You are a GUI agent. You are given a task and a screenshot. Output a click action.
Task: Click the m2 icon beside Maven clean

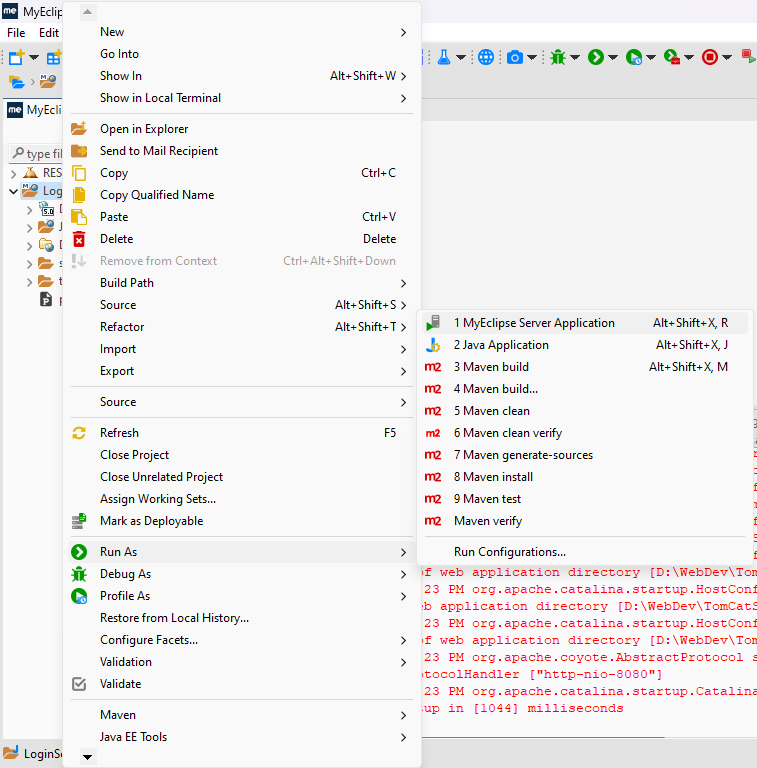(433, 411)
